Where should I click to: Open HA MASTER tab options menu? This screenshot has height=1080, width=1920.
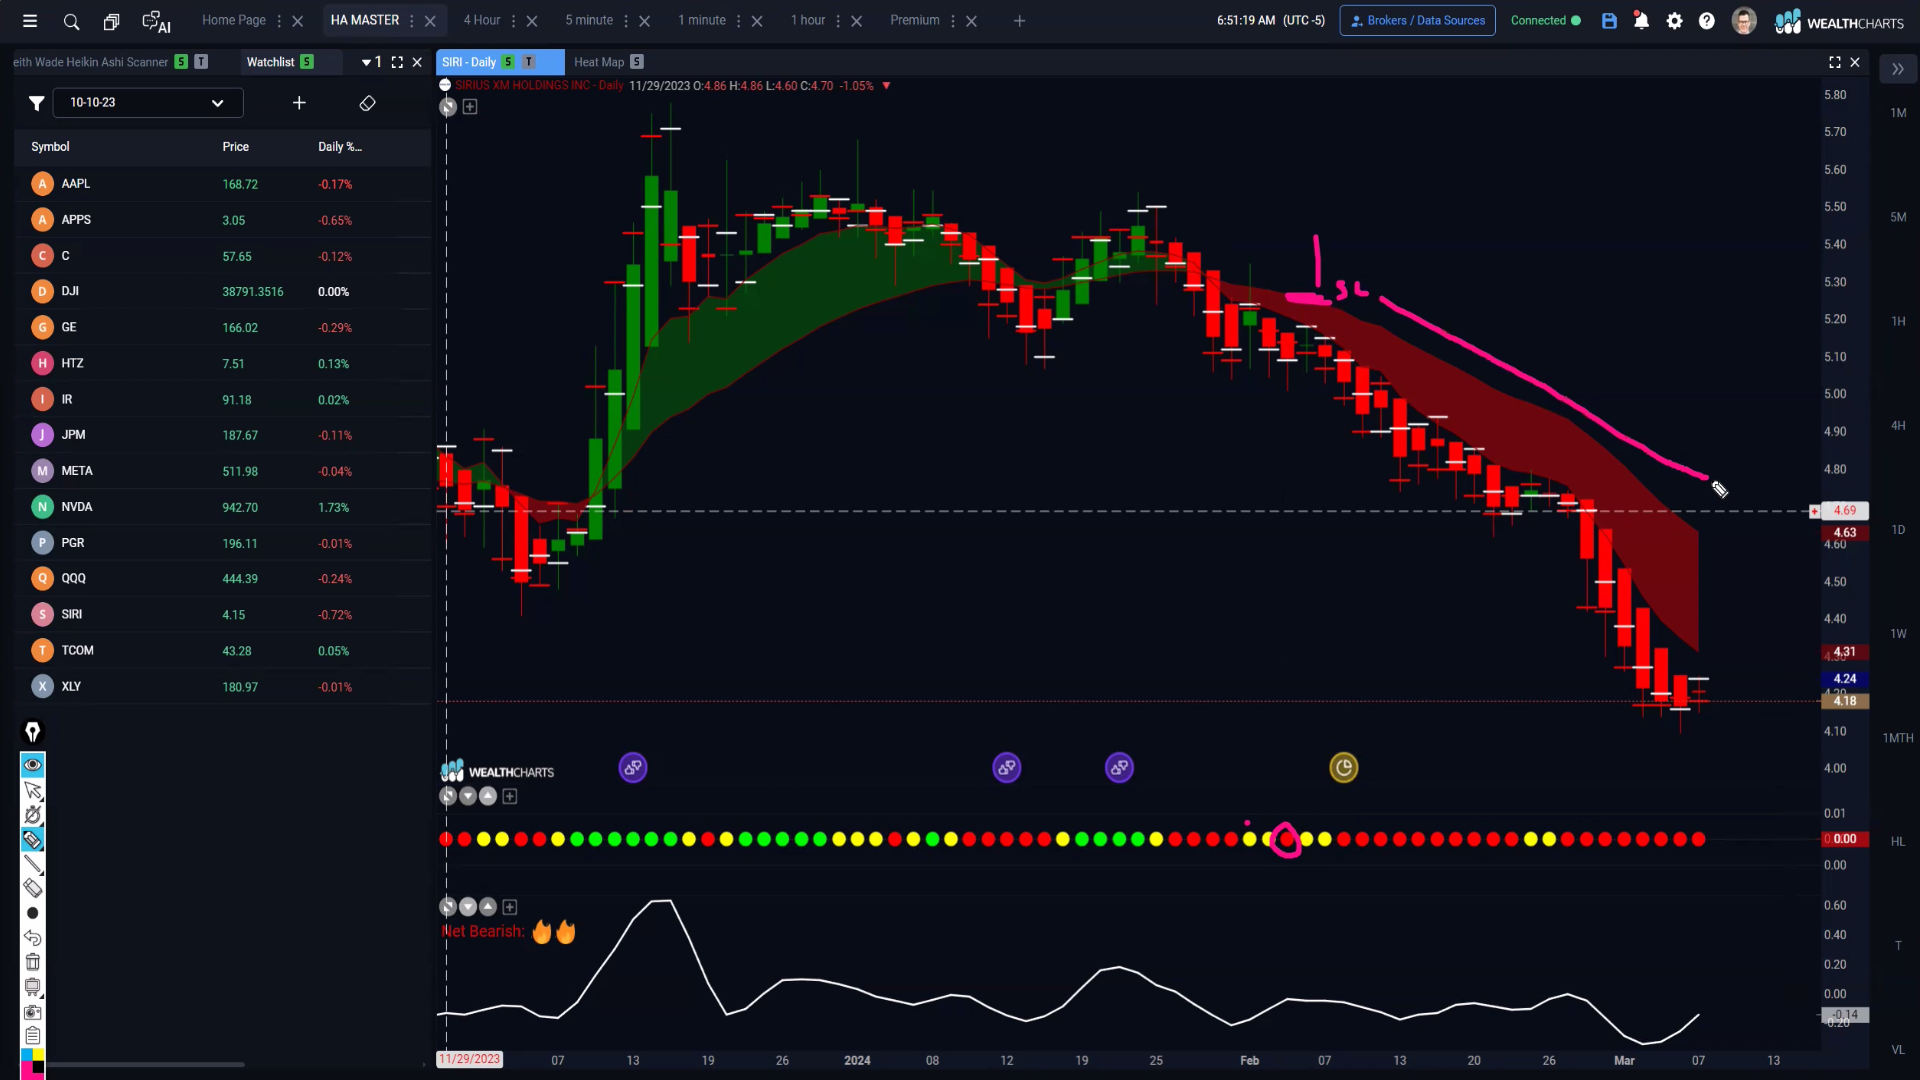(x=412, y=21)
